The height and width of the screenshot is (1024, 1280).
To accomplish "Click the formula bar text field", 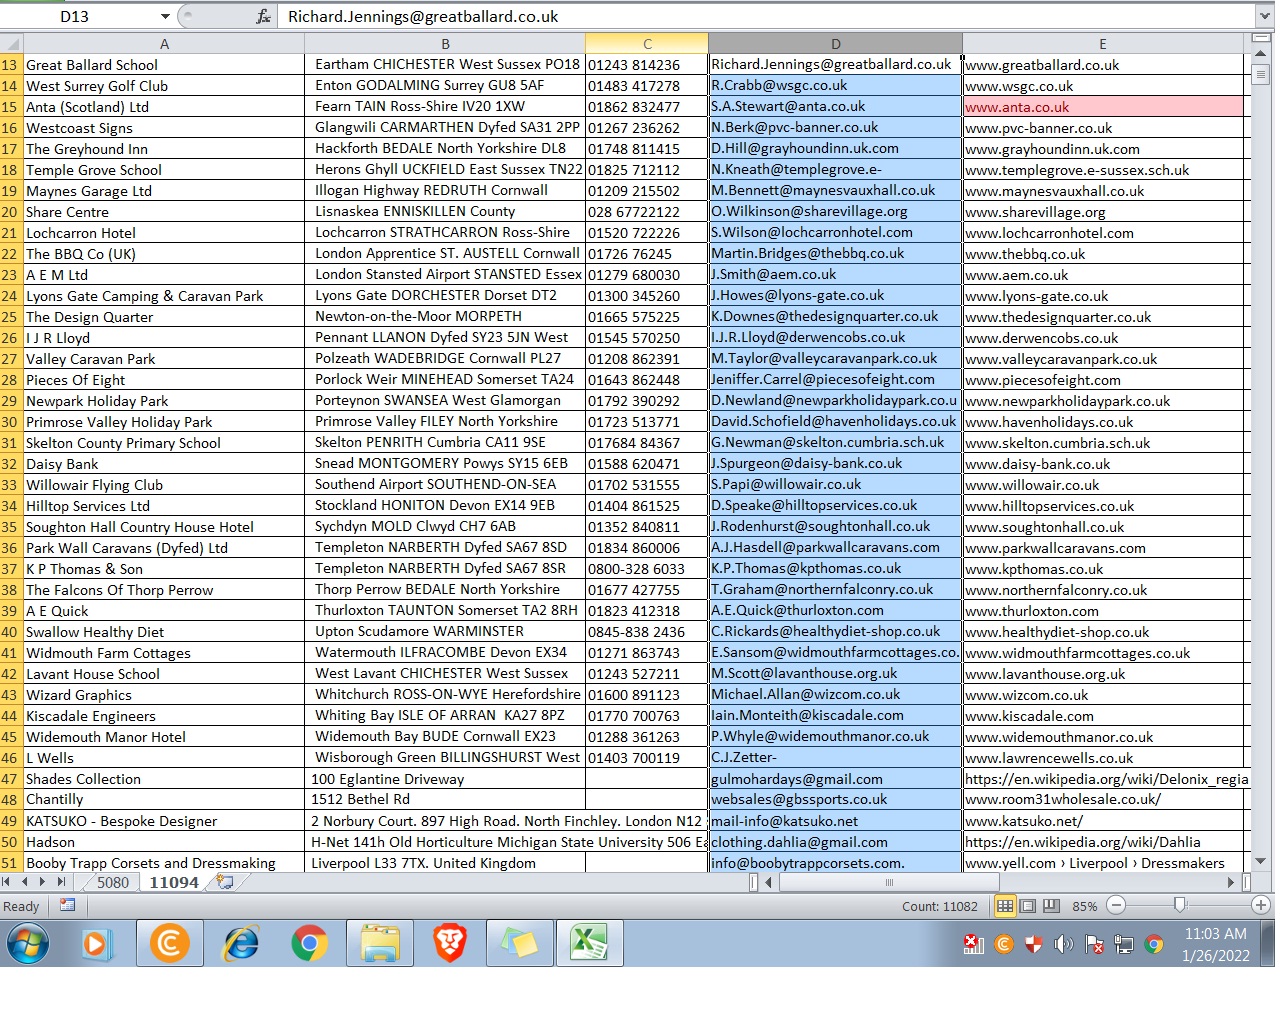I will [x=765, y=16].
